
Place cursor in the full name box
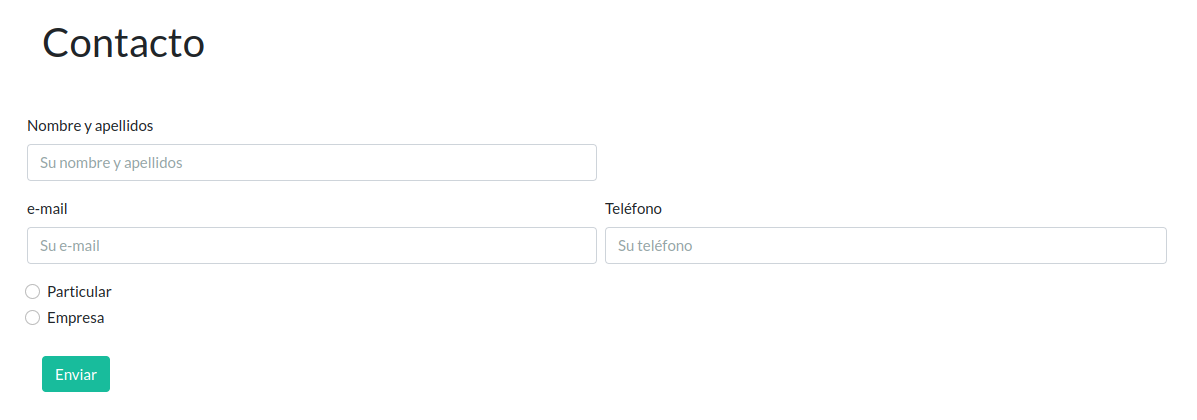coord(311,163)
